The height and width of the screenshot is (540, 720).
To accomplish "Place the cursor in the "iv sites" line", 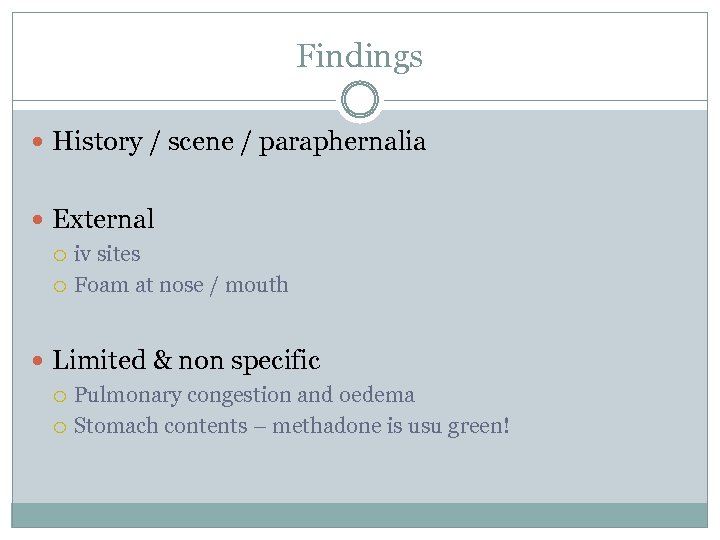I will (107, 254).
